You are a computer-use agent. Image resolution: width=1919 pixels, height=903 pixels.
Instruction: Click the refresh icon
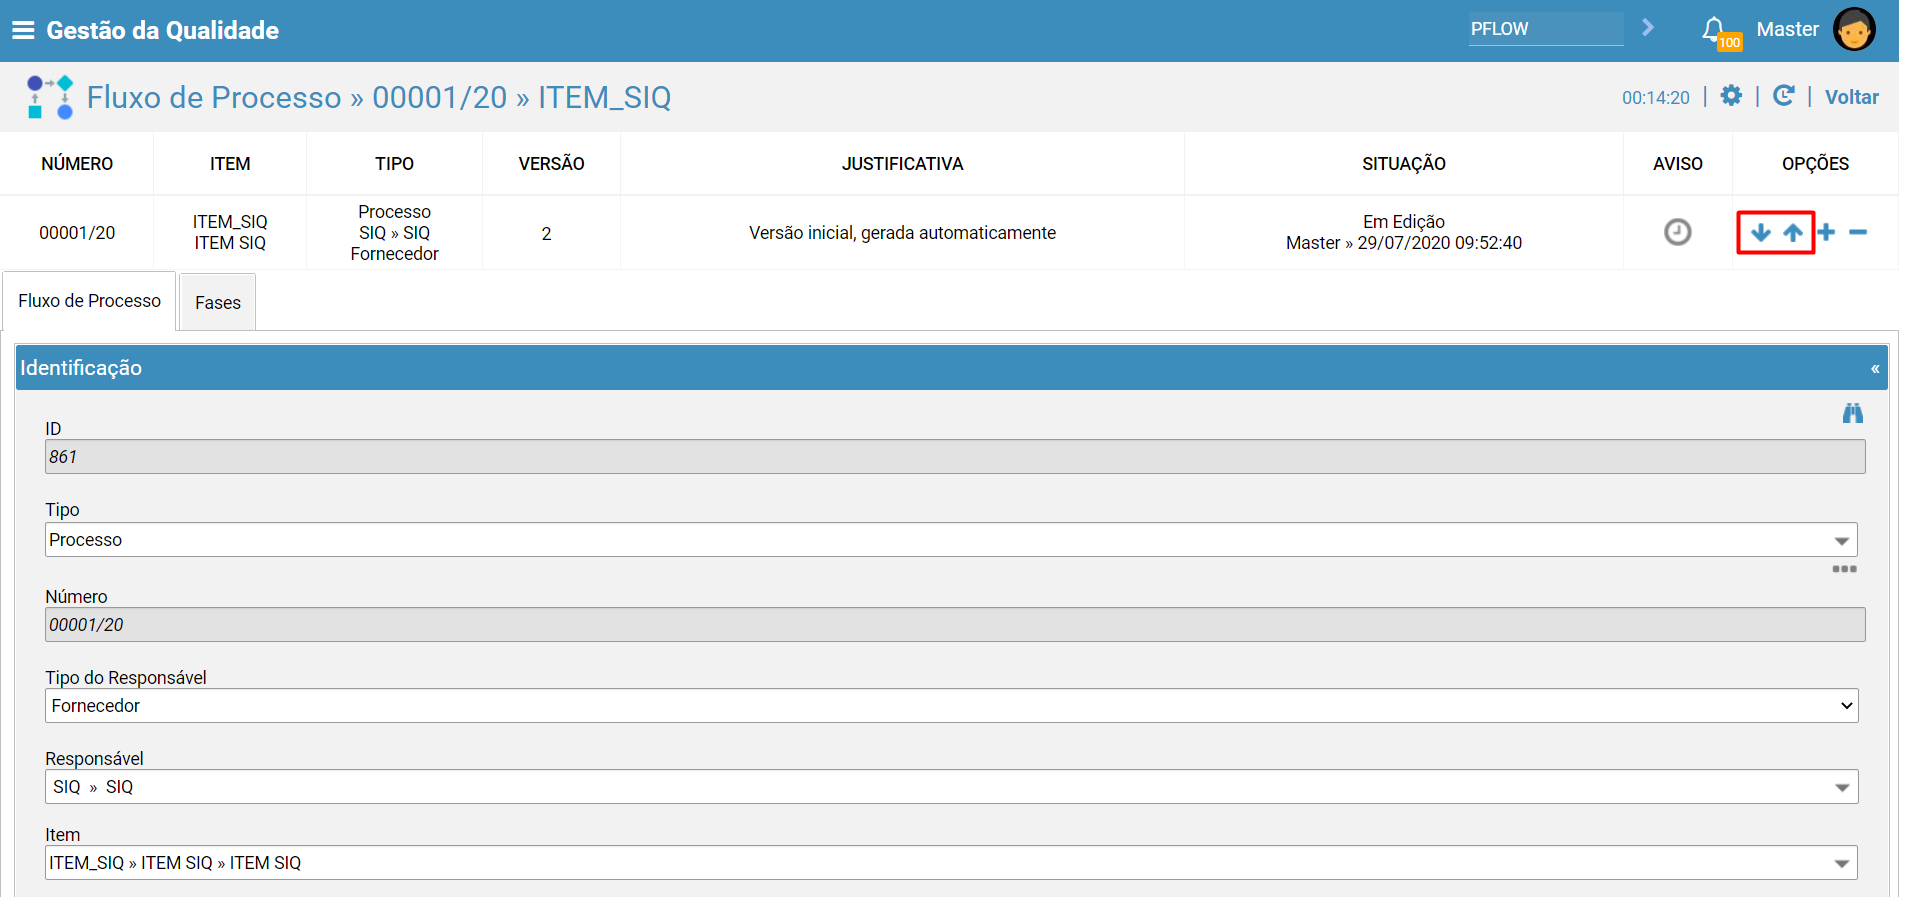pos(1783,96)
